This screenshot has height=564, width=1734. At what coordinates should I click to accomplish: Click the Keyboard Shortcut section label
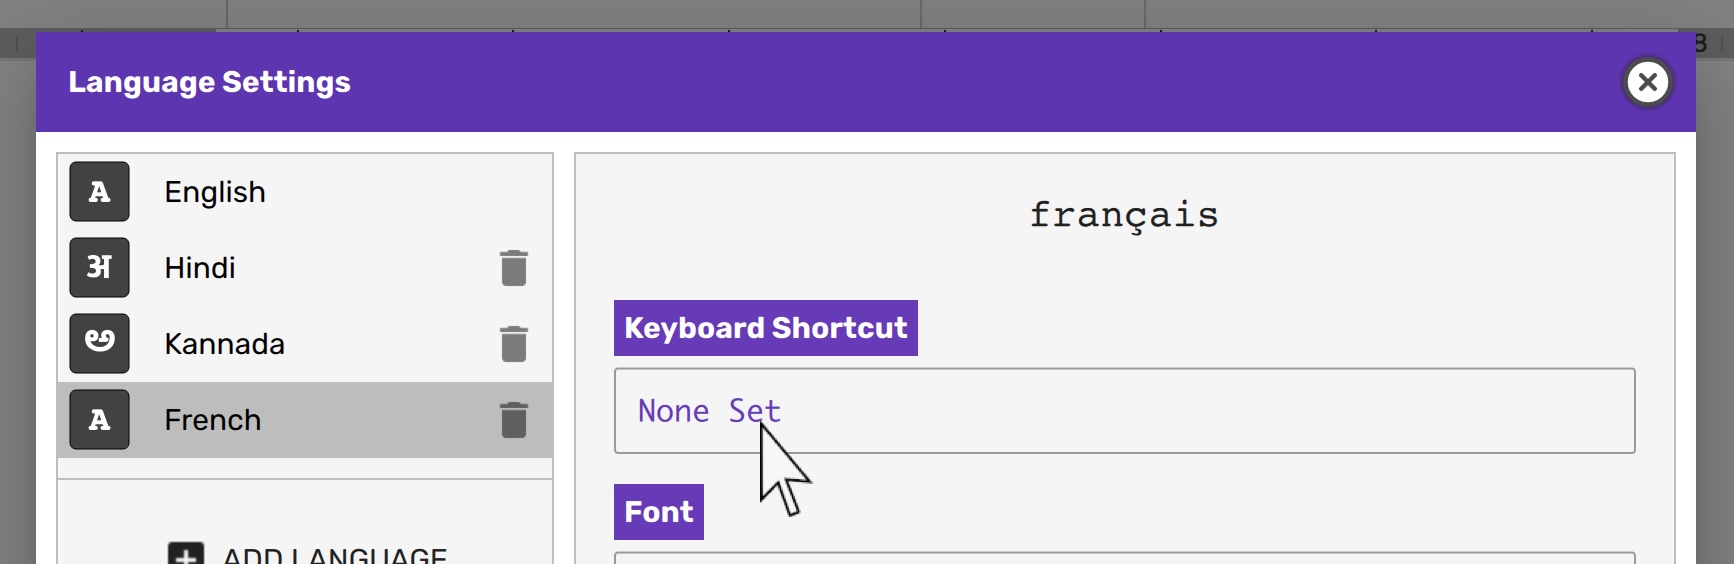pos(765,328)
